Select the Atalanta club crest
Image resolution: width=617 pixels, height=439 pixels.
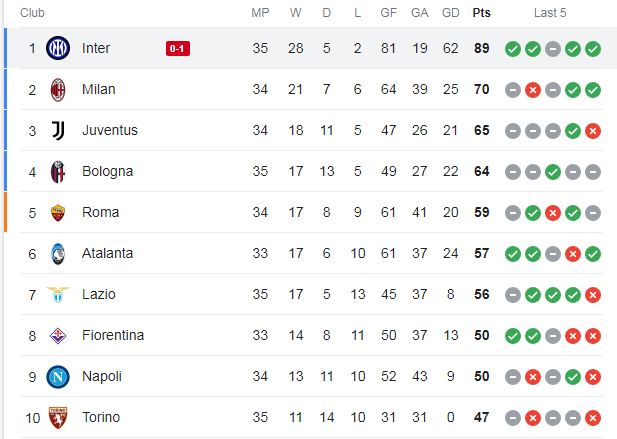[x=58, y=254]
